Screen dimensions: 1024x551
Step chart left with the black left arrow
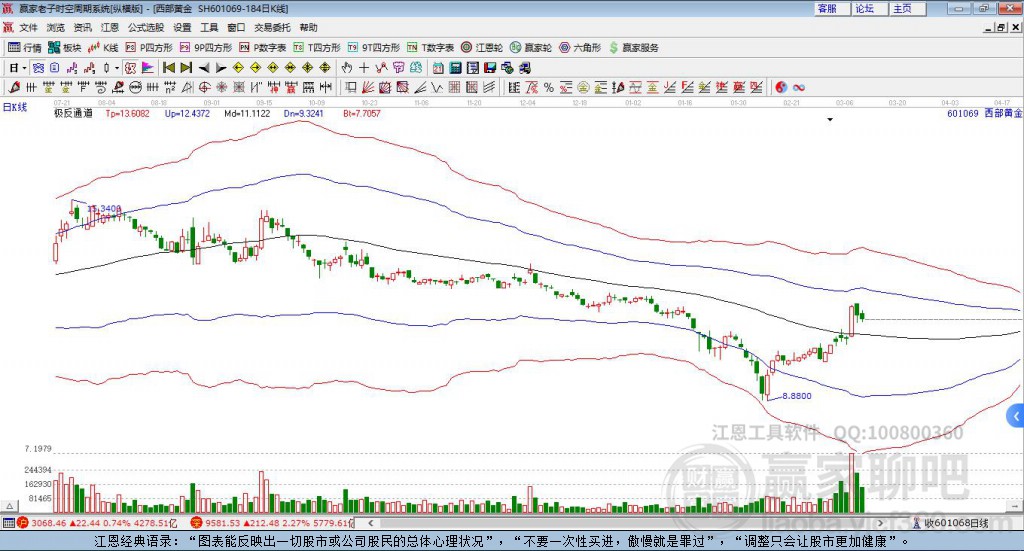click(x=204, y=68)
